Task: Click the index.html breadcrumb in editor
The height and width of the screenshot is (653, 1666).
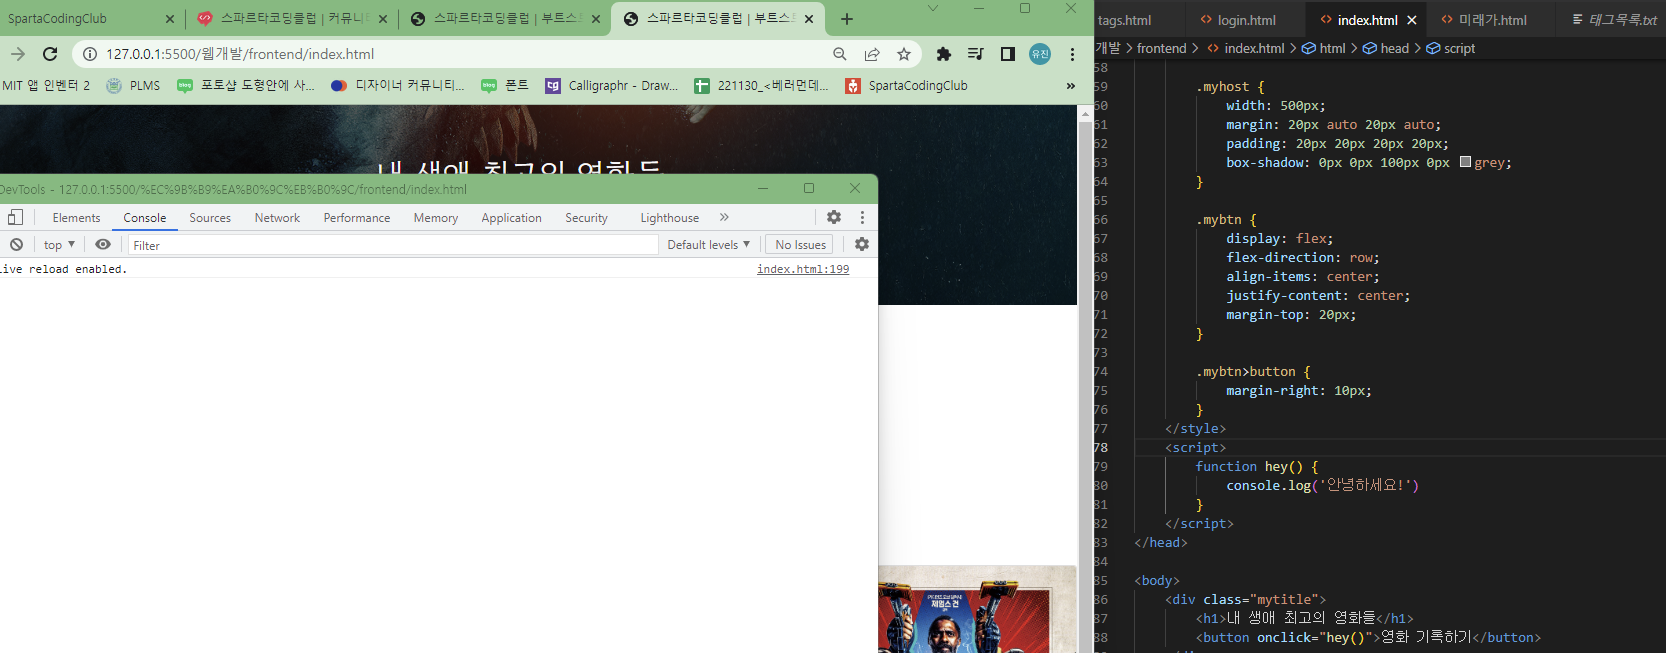Action: tap(1246, 48)
